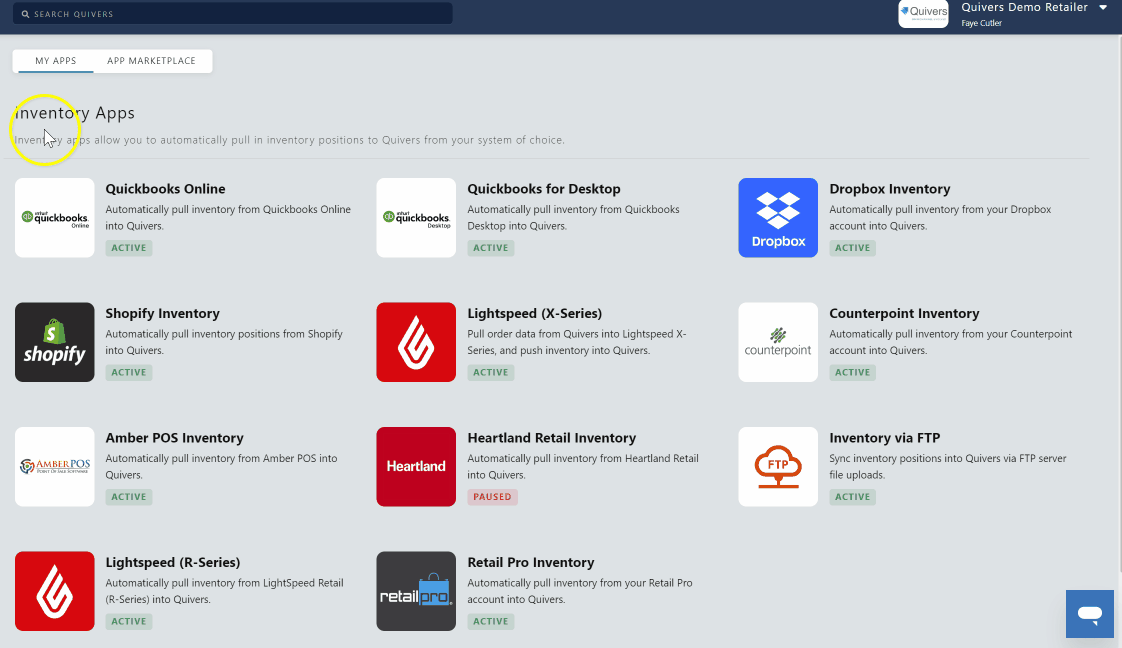Open the Dropbox Inventory title link
This screenshot has width=1122, height=648.
pos(889,189)
